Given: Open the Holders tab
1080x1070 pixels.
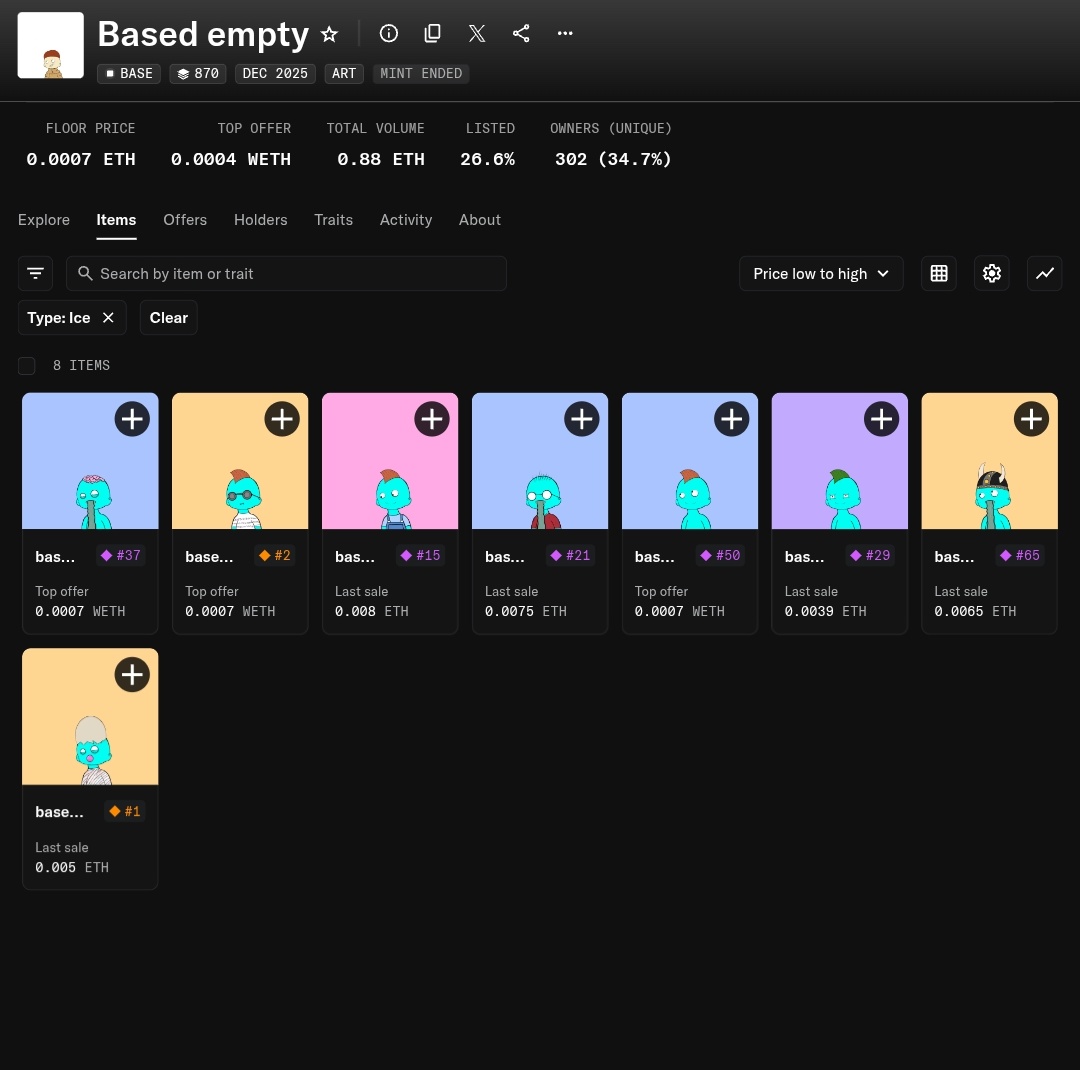Looking at the screenshot, I should click(x=260, y=220).
